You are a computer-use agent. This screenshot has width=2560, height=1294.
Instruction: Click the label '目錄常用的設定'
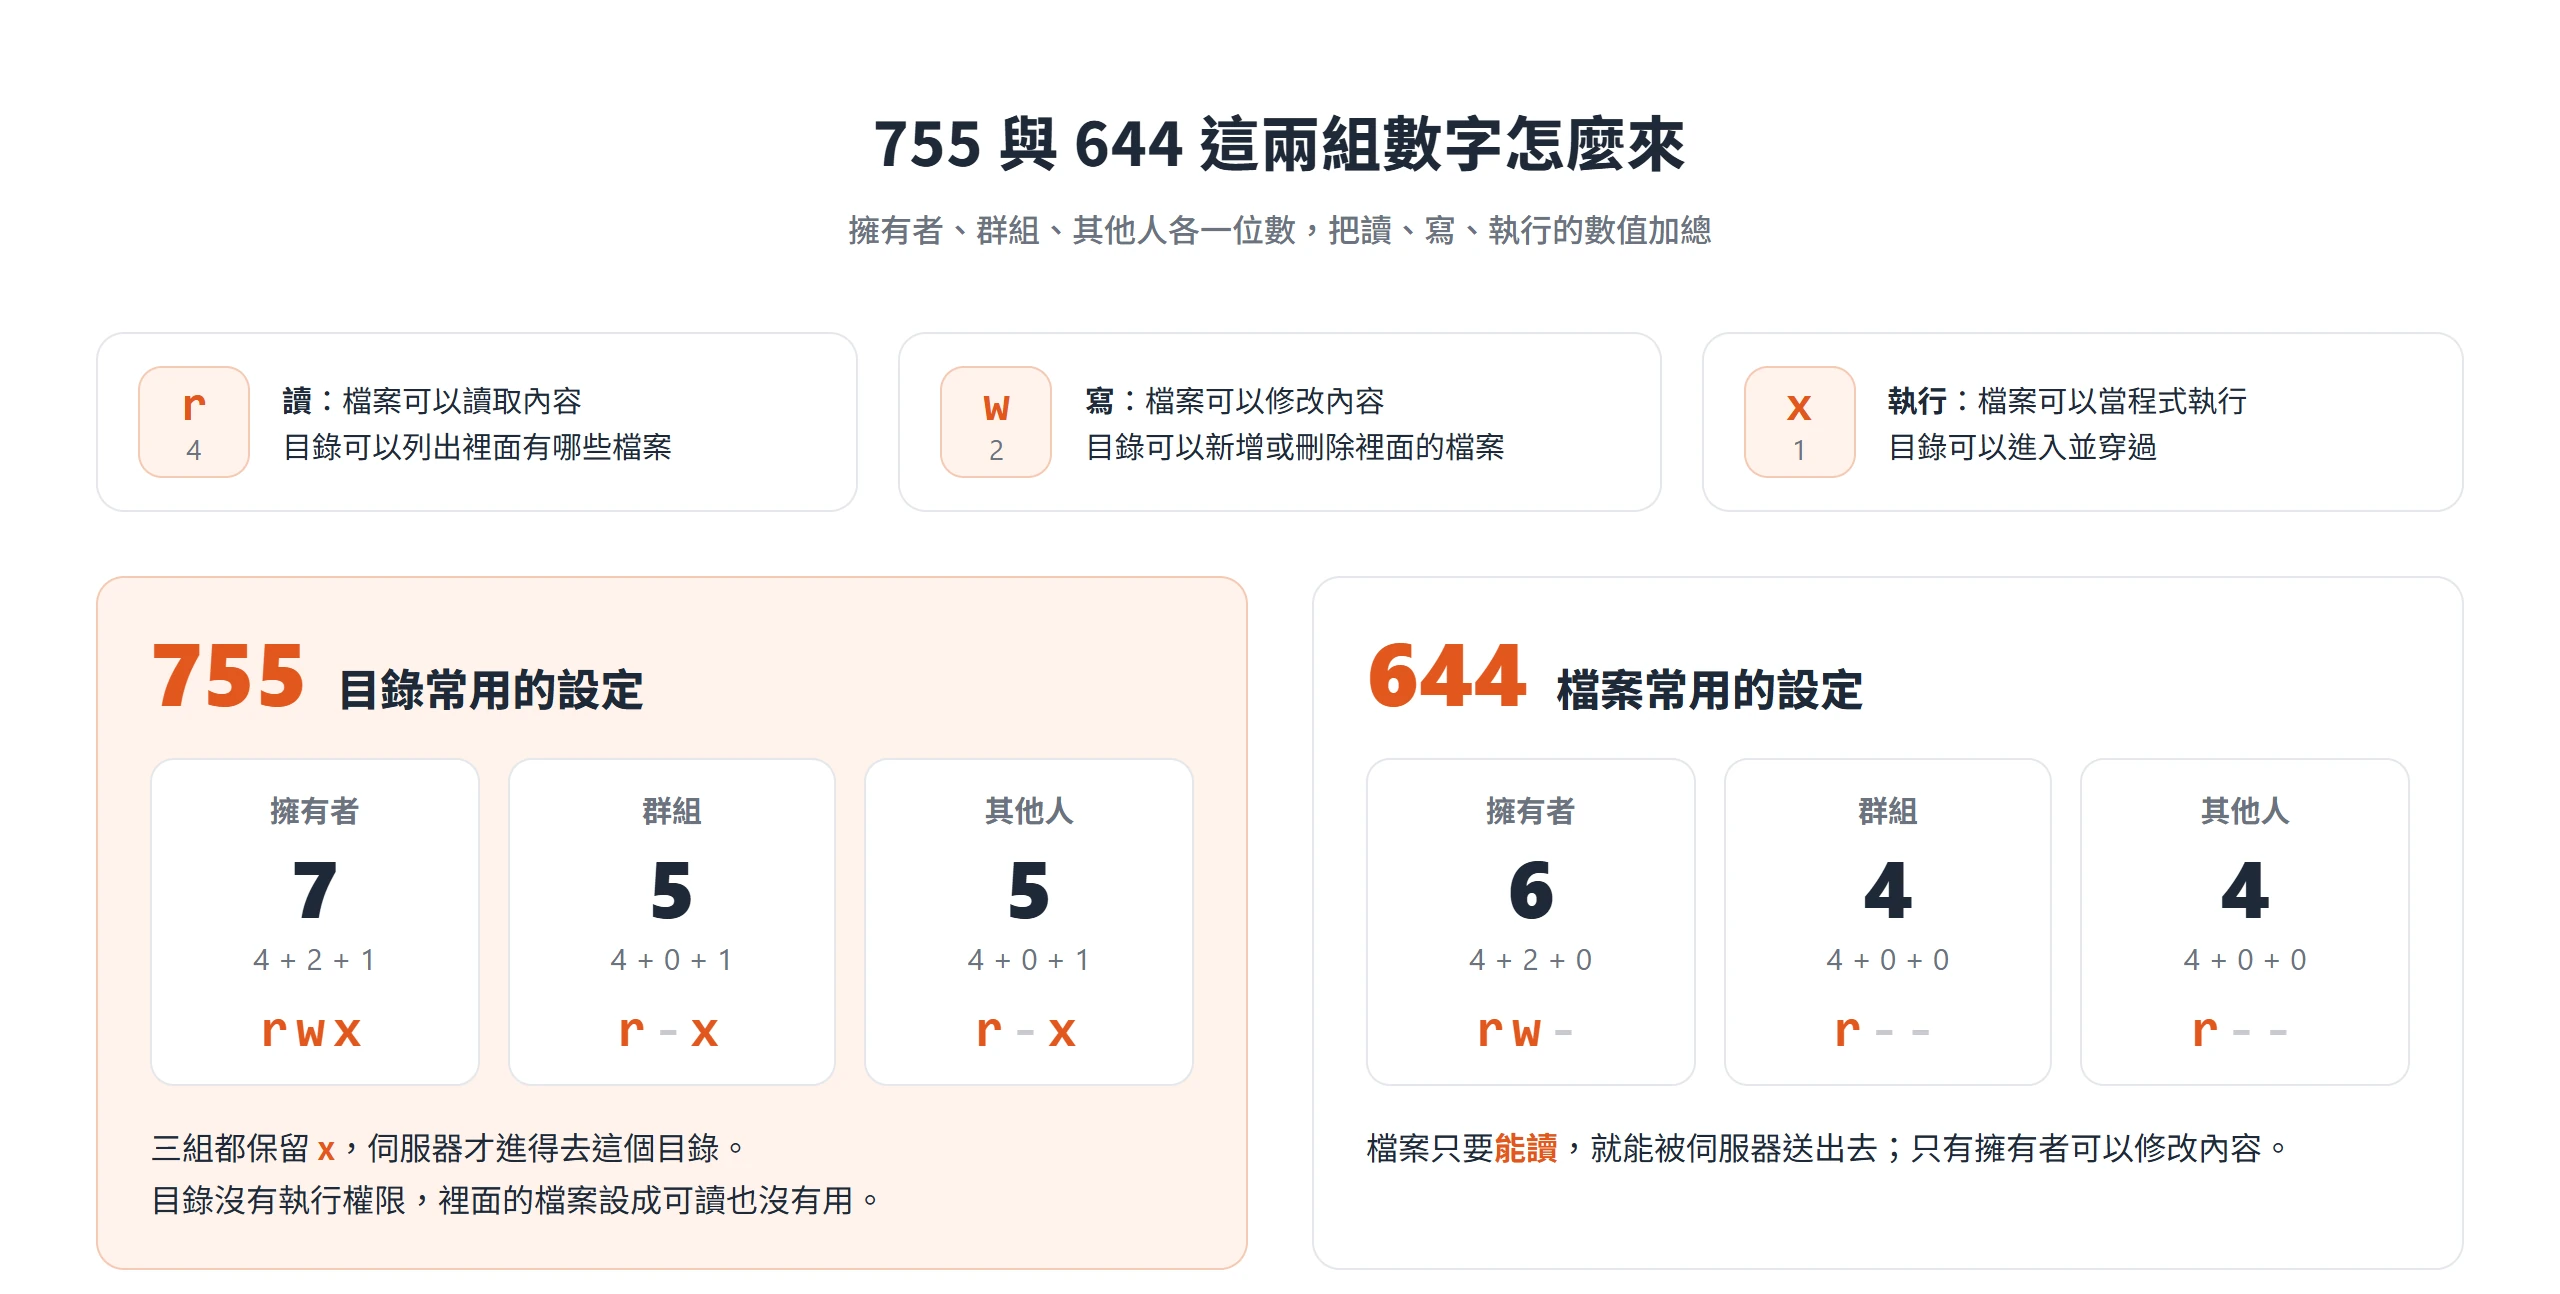click(x=490, y=689)
